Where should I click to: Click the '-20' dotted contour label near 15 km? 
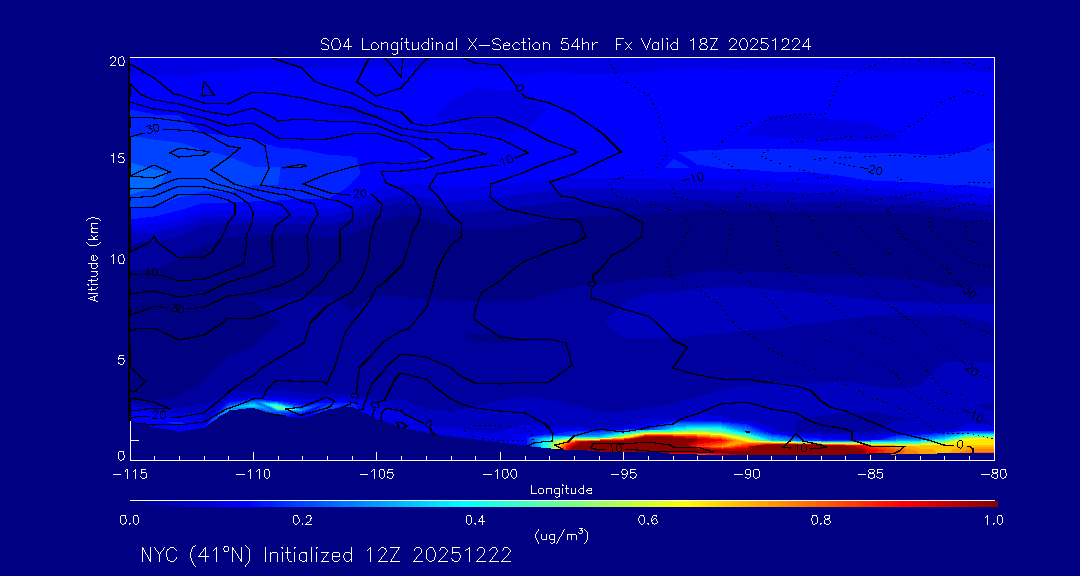click(873, 169)
